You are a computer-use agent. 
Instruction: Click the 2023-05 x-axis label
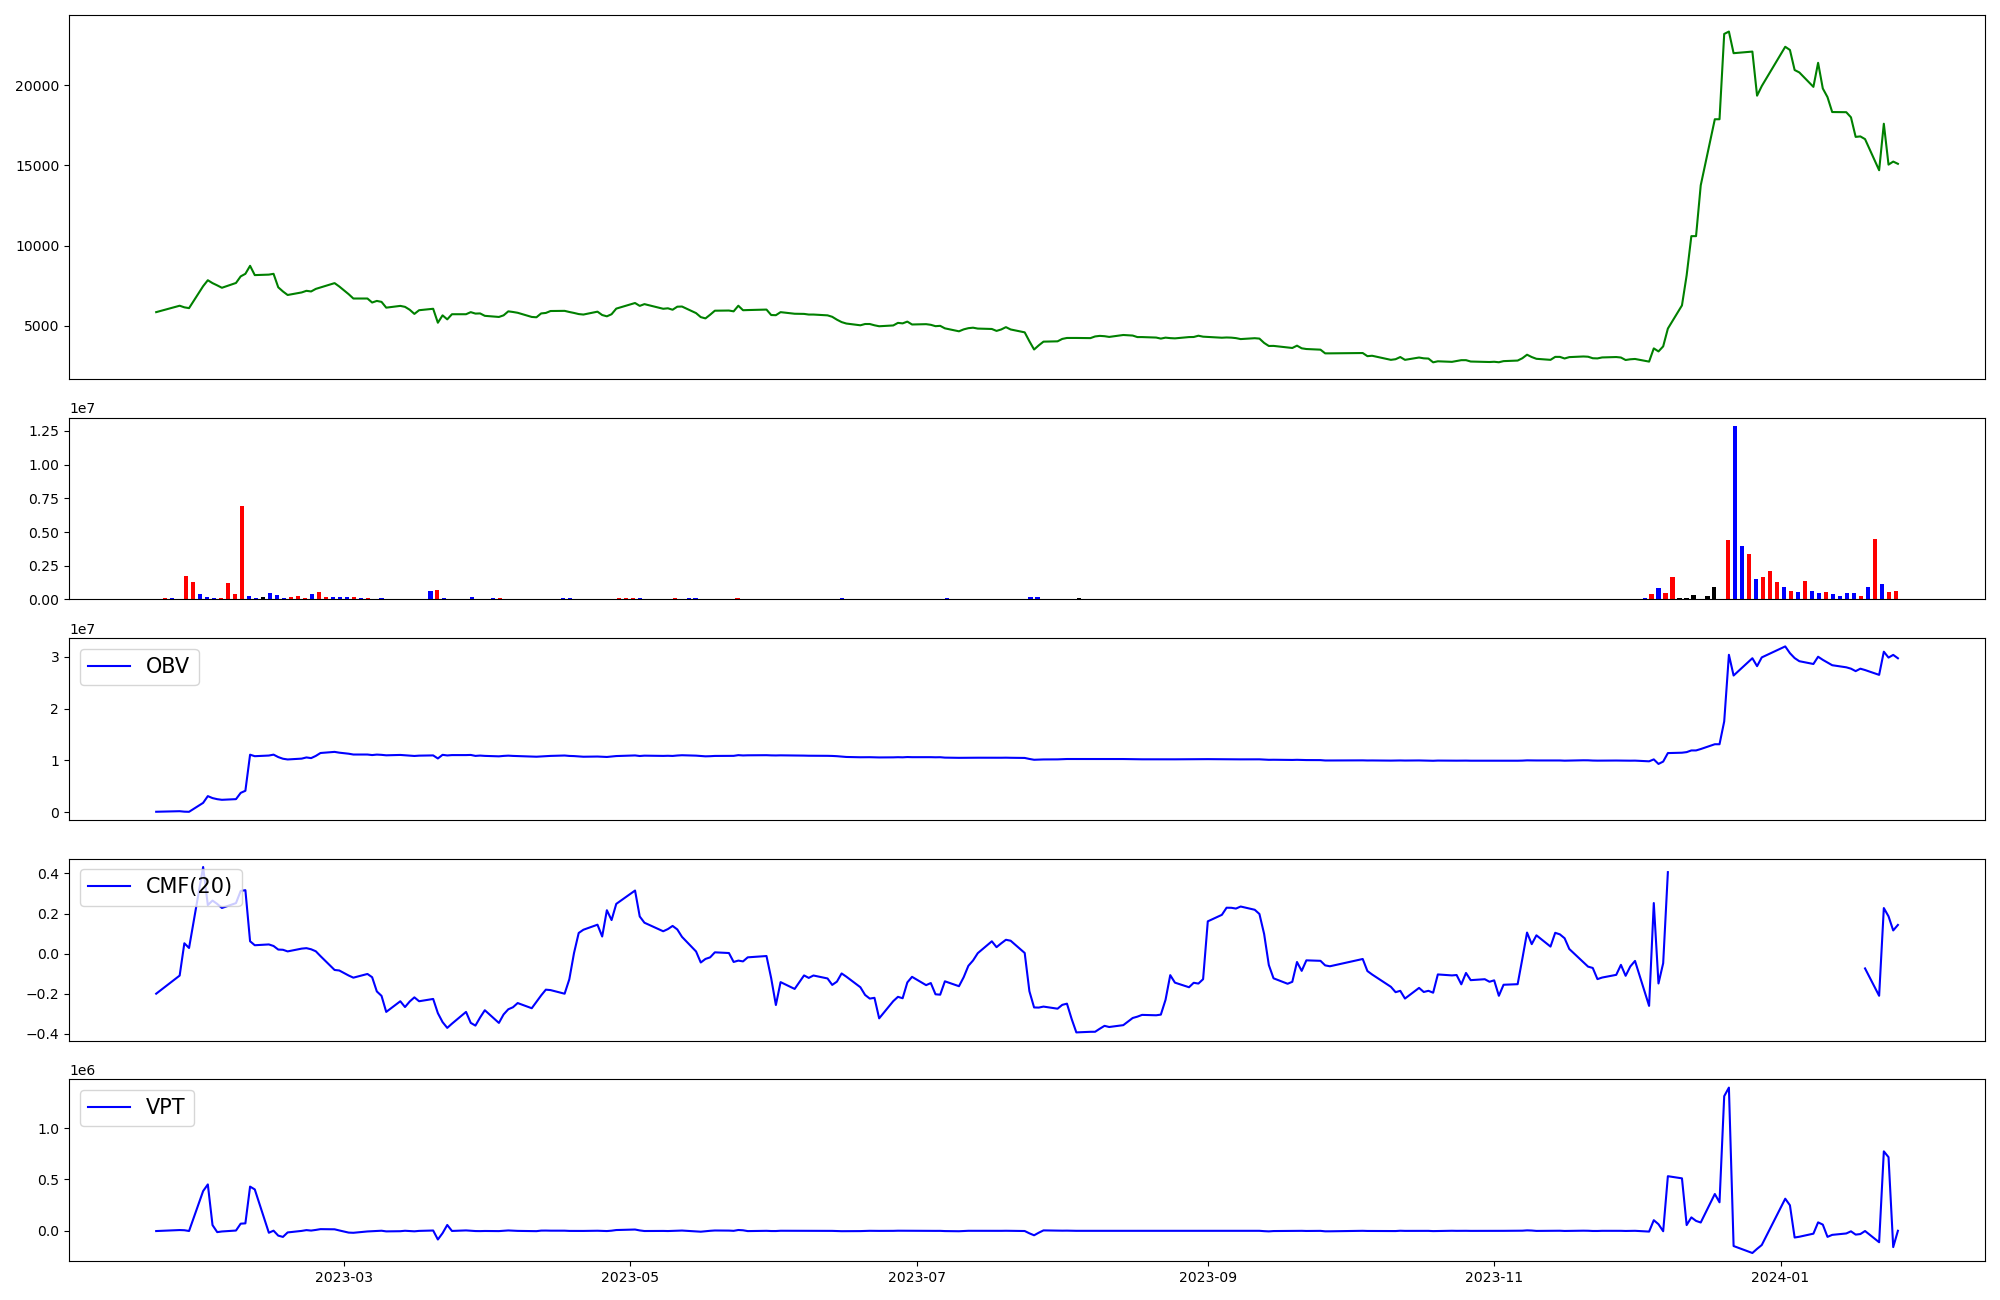(630, 1277)
